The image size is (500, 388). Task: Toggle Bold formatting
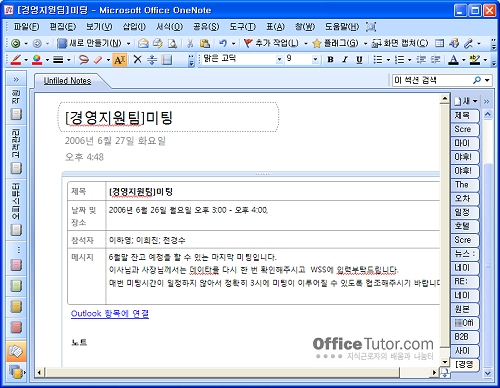click(x=330, y=60)
